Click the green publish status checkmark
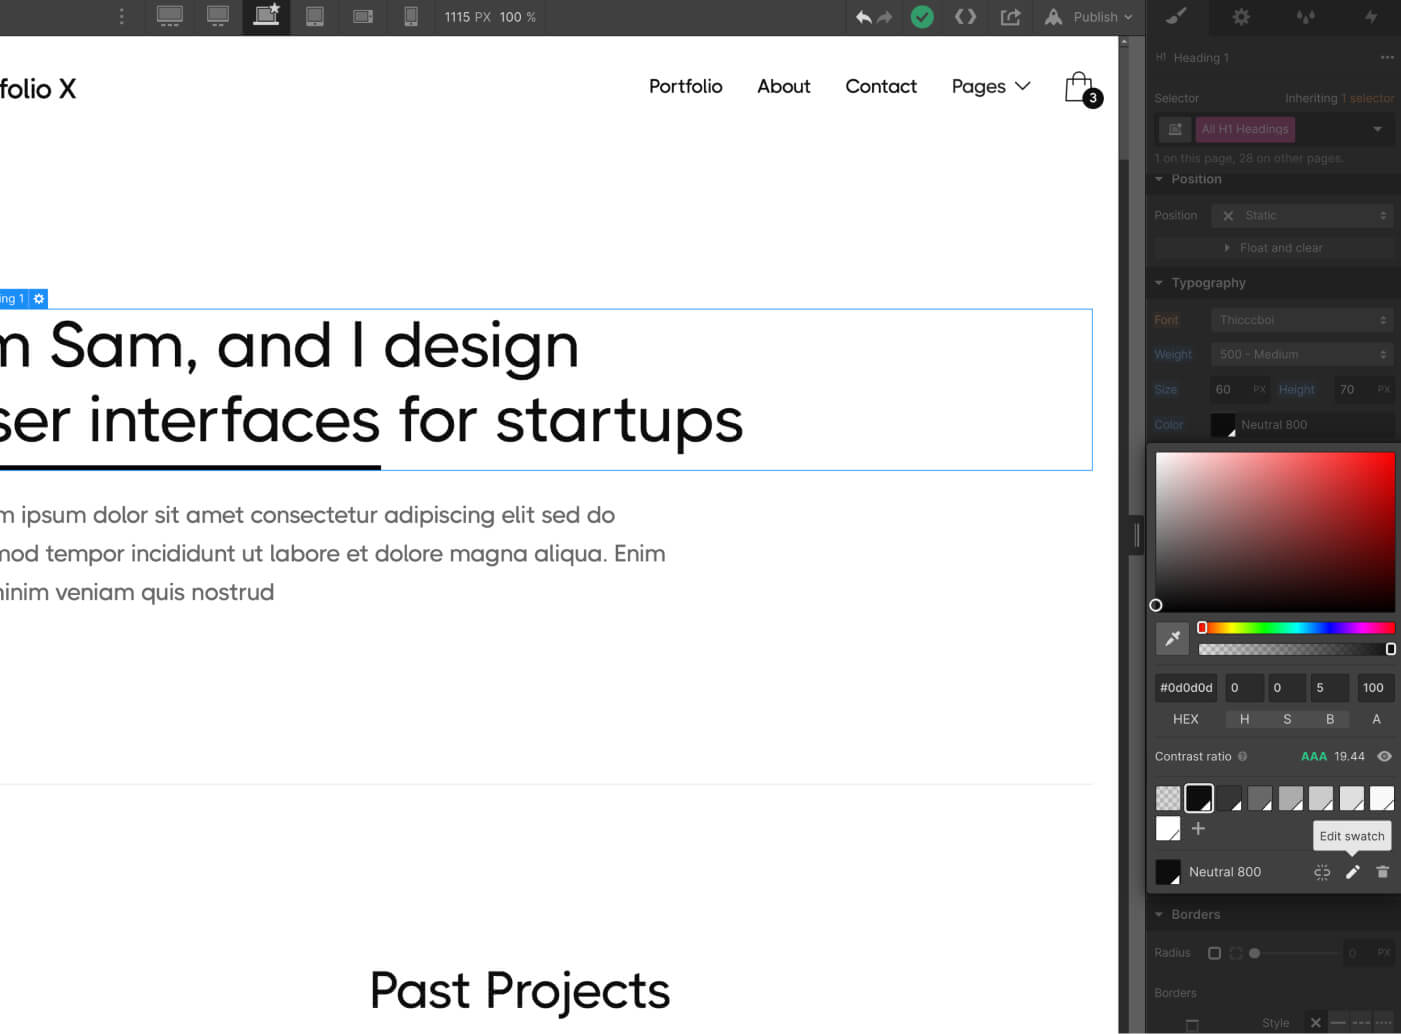Viewport: 1401px width, 1034px height. click(x=922, y=17)
